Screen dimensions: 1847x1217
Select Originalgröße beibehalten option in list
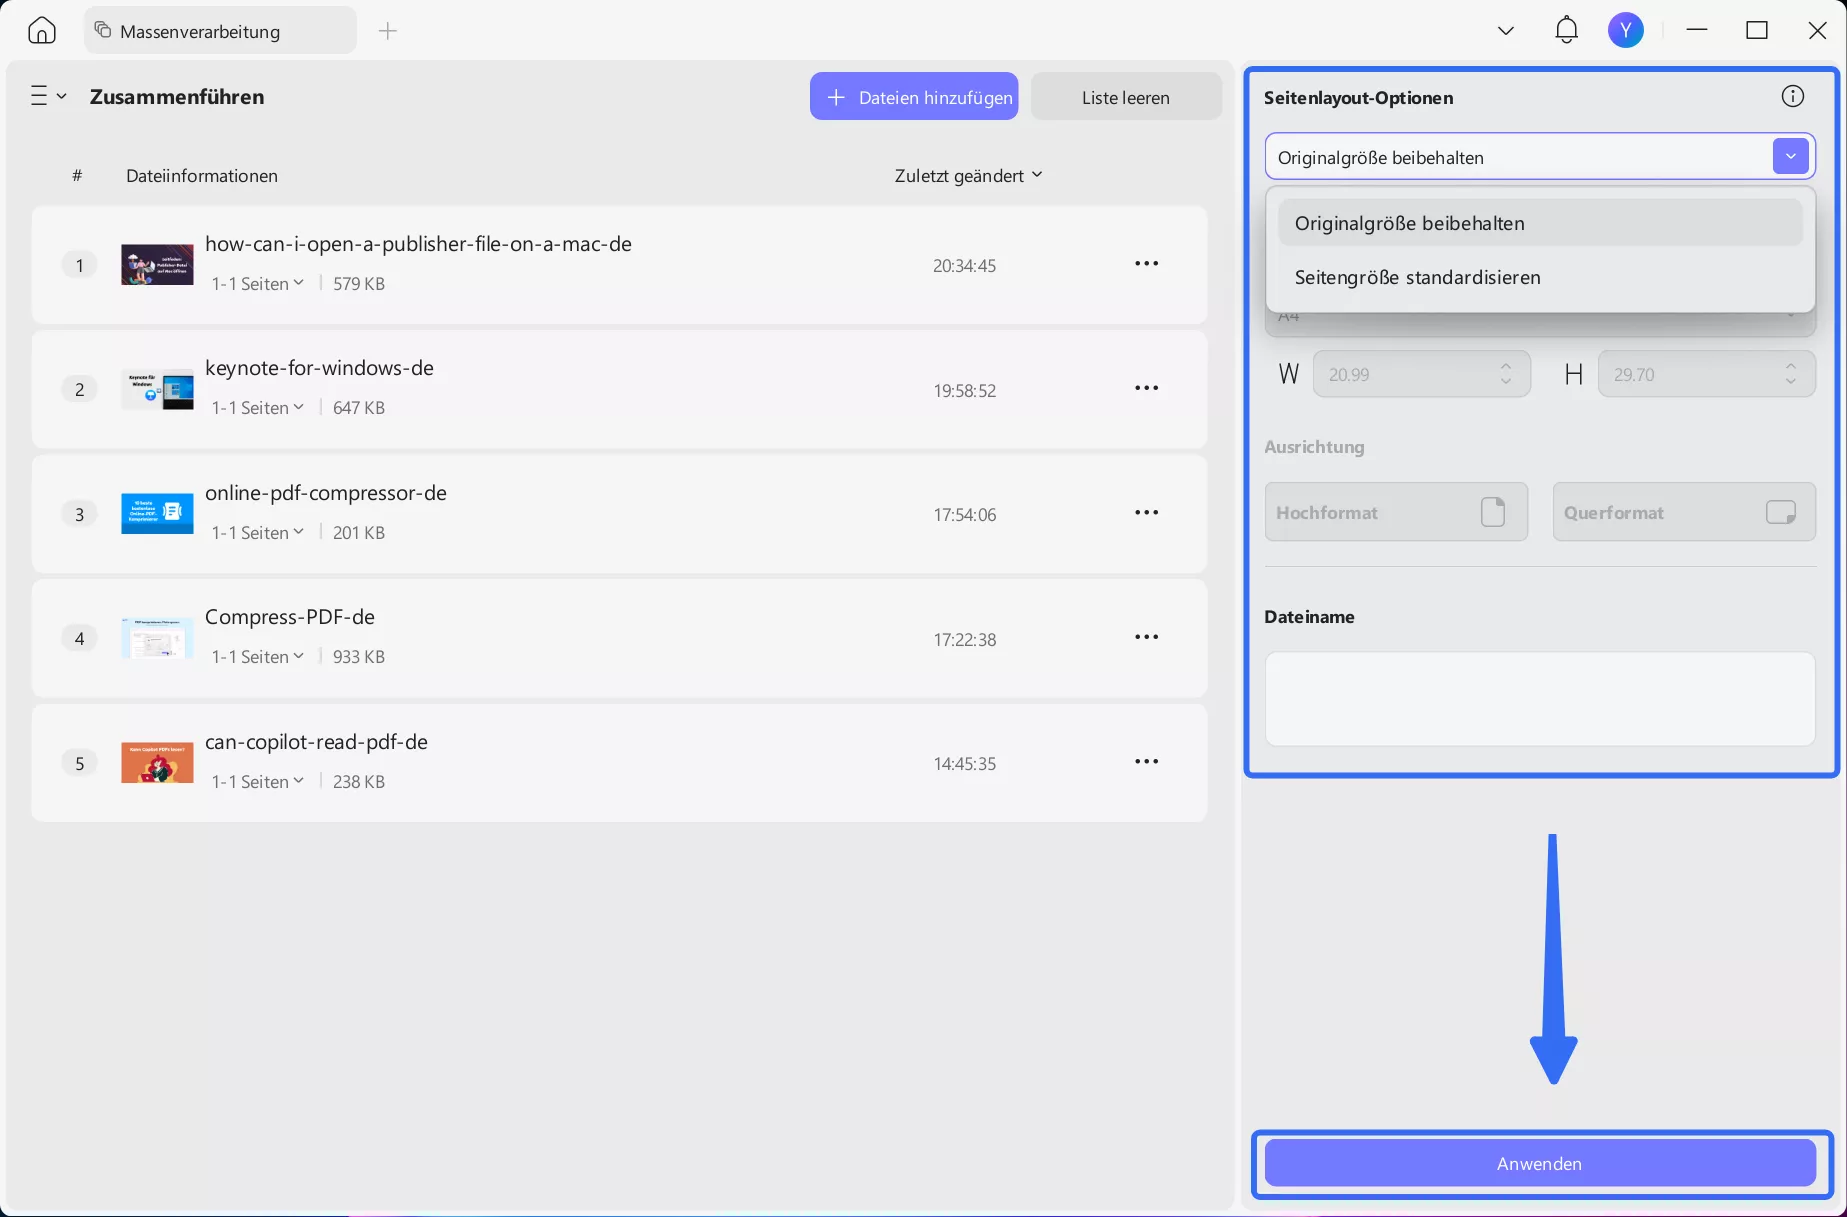click(1540, 223)
